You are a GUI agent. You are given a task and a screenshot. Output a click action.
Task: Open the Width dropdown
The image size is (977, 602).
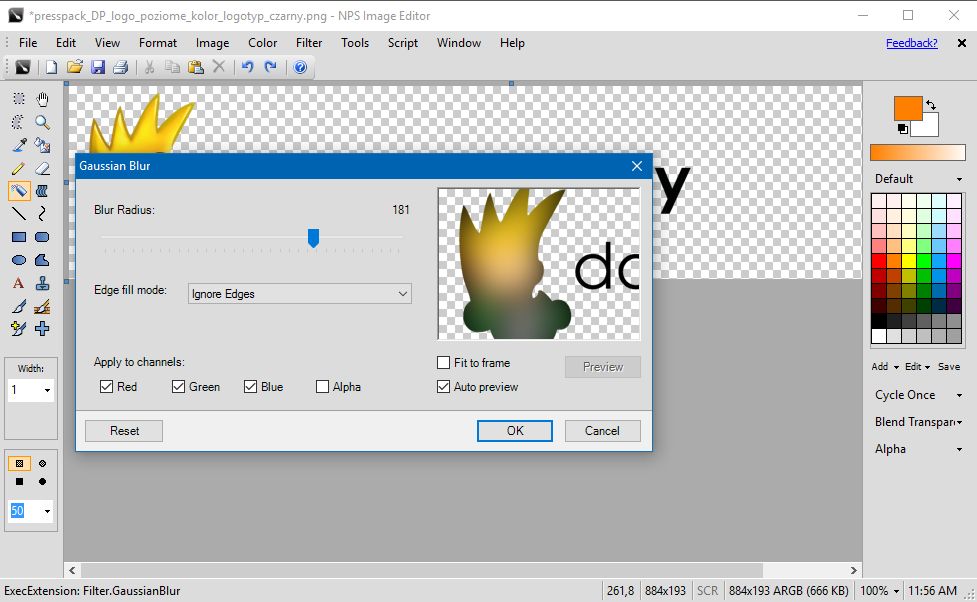(x=47, y=390)
